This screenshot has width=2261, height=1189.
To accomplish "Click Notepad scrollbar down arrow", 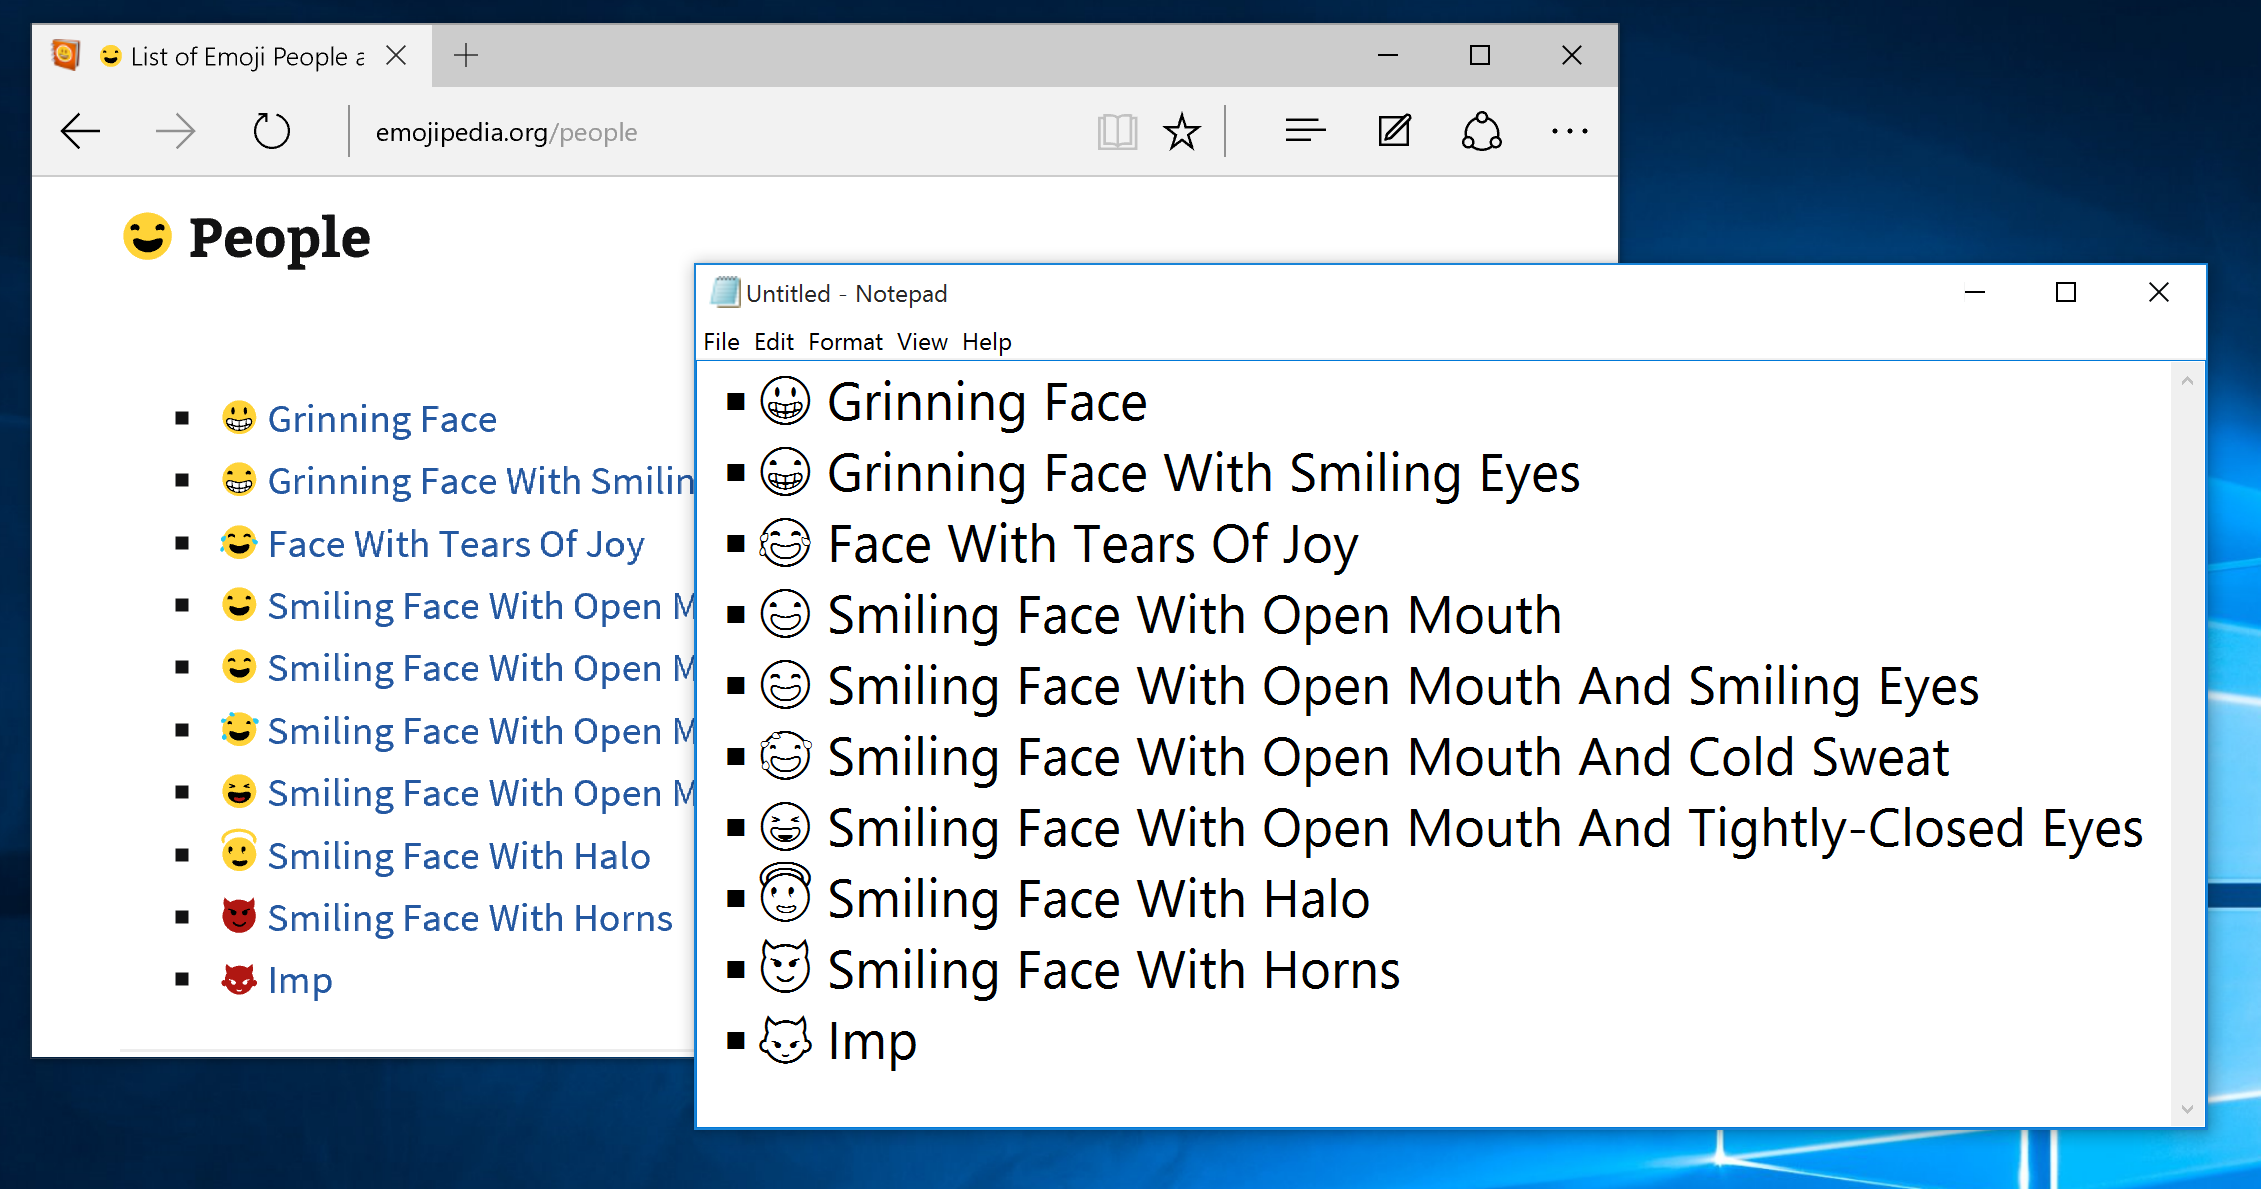I will 2187,1108.
